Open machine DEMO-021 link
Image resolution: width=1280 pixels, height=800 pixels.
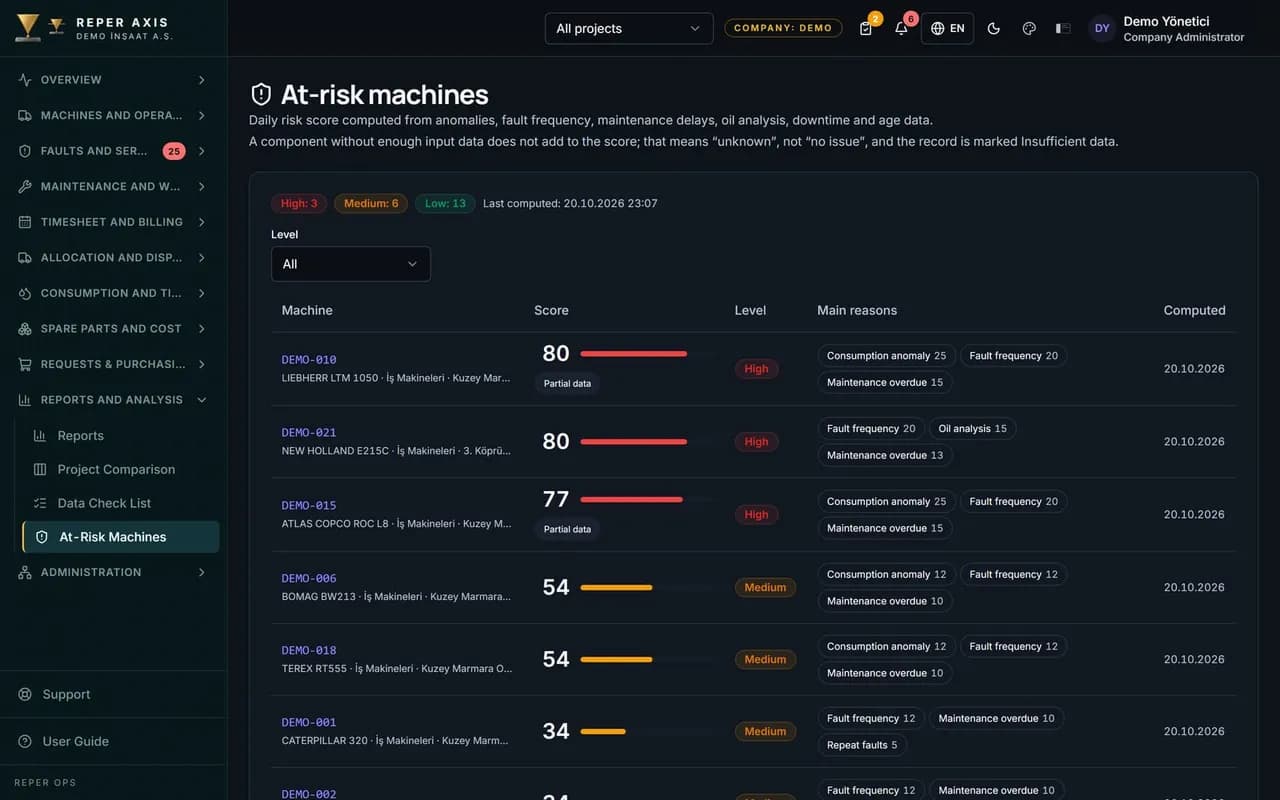click(x=309, y=433)
